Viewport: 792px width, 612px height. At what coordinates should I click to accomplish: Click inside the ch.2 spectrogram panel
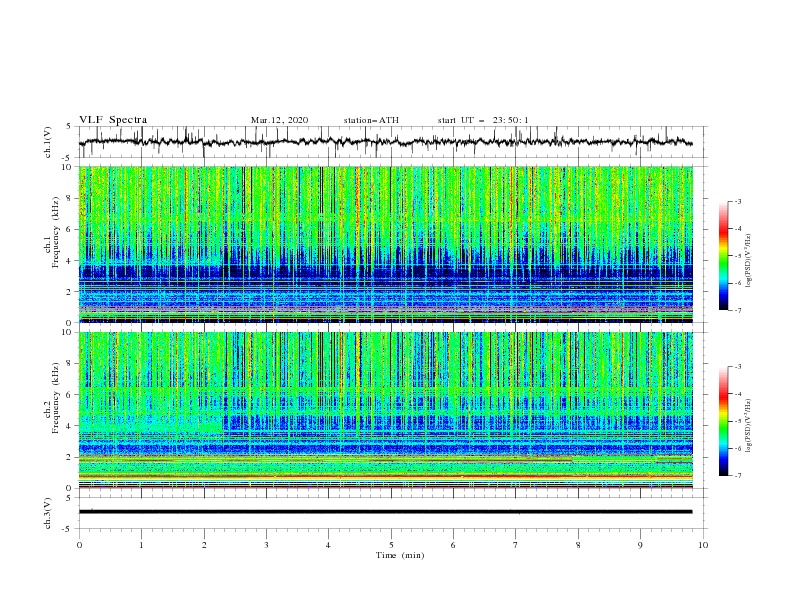coord(385,410)
